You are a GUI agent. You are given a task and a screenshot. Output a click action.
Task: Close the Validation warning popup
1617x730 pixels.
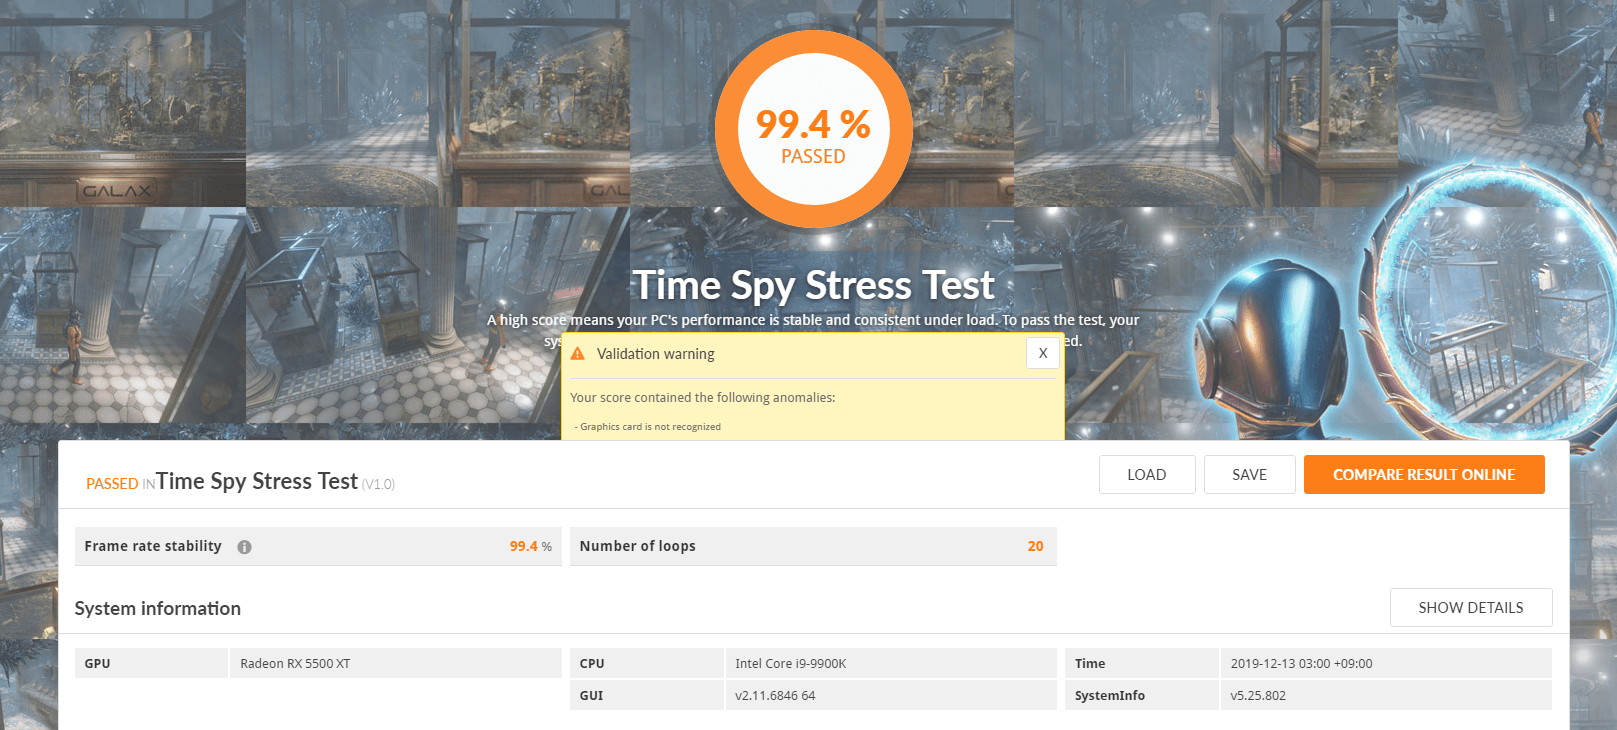point(1042,353)
